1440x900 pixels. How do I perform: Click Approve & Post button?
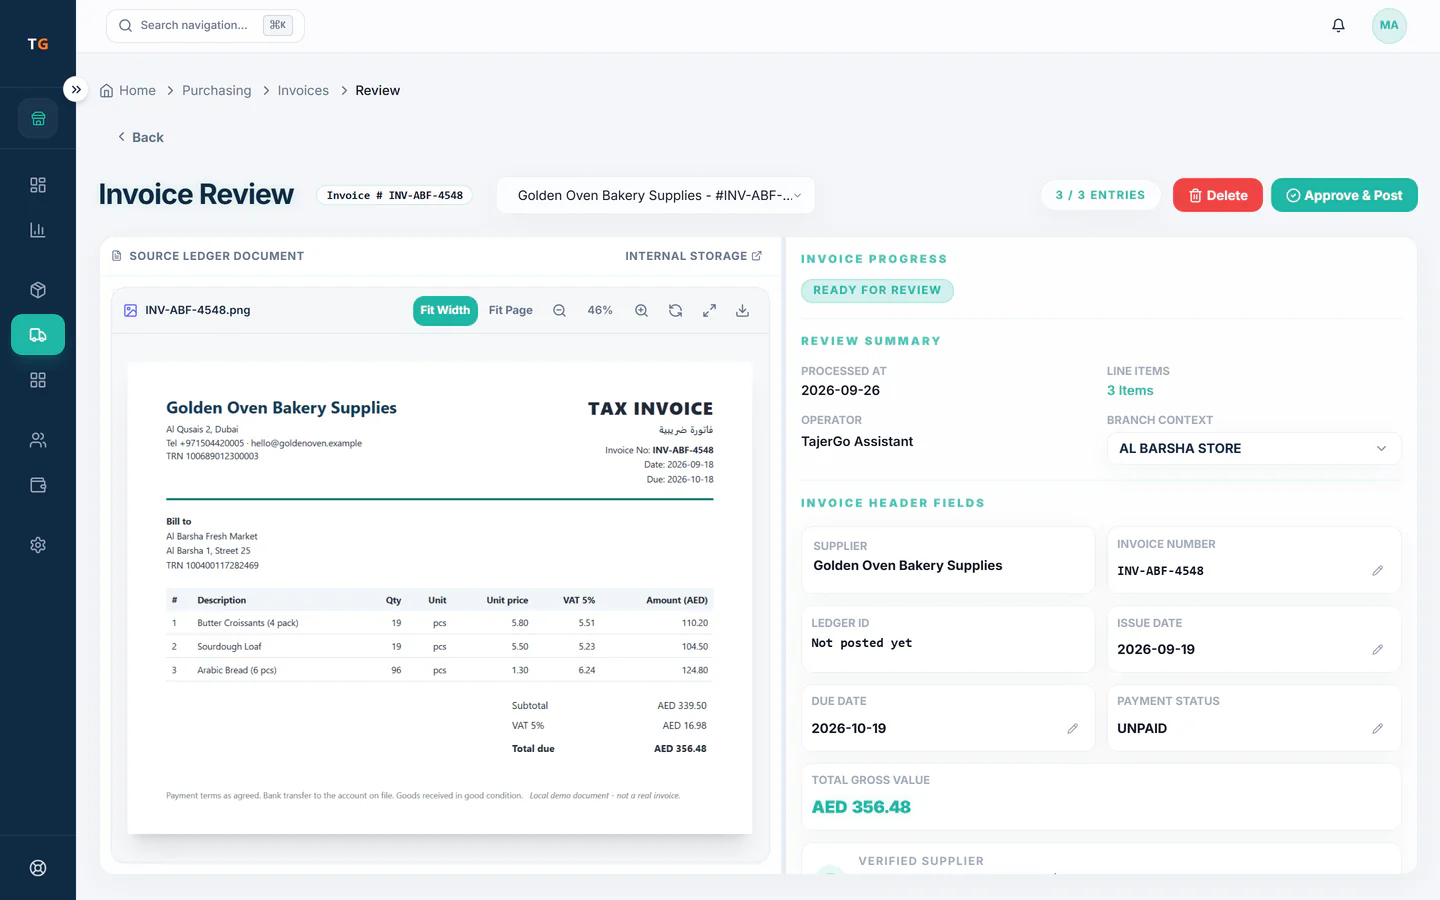pyautogui.click(x=1344, y=195)
